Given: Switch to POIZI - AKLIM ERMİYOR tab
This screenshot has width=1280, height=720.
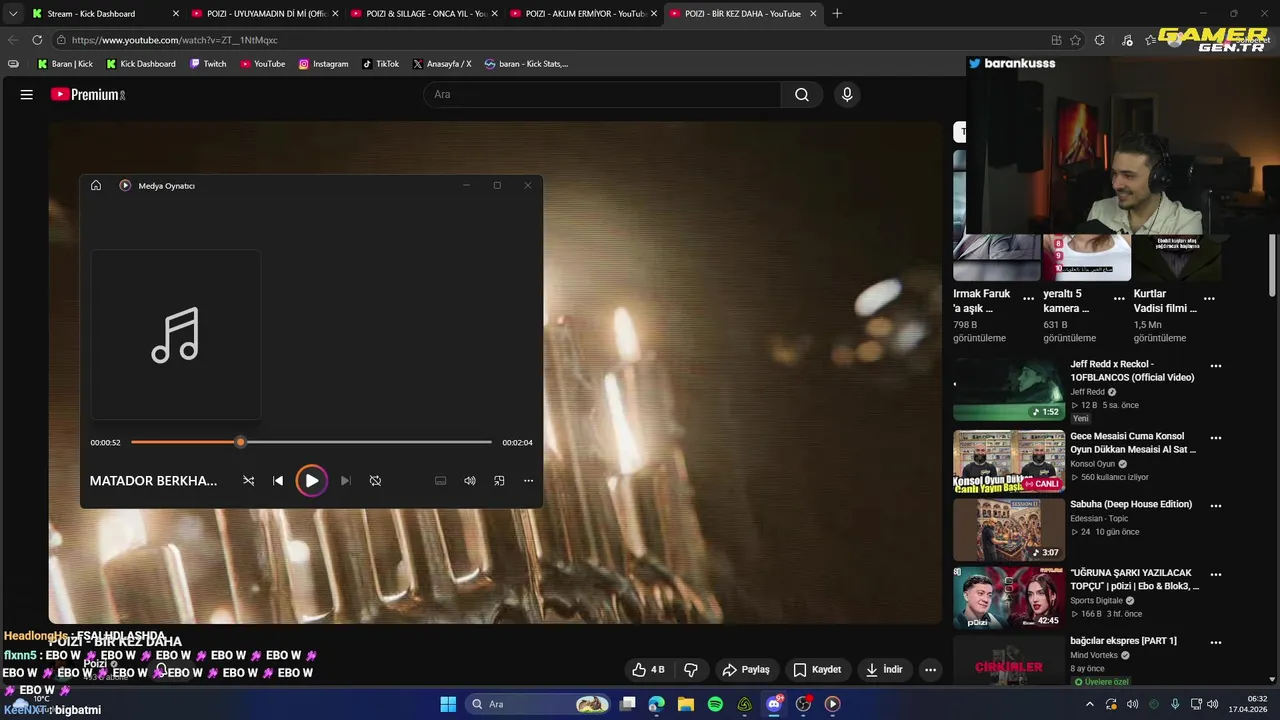Looking at the screenshot, I should pyautogui.click(x=584, y=14).
